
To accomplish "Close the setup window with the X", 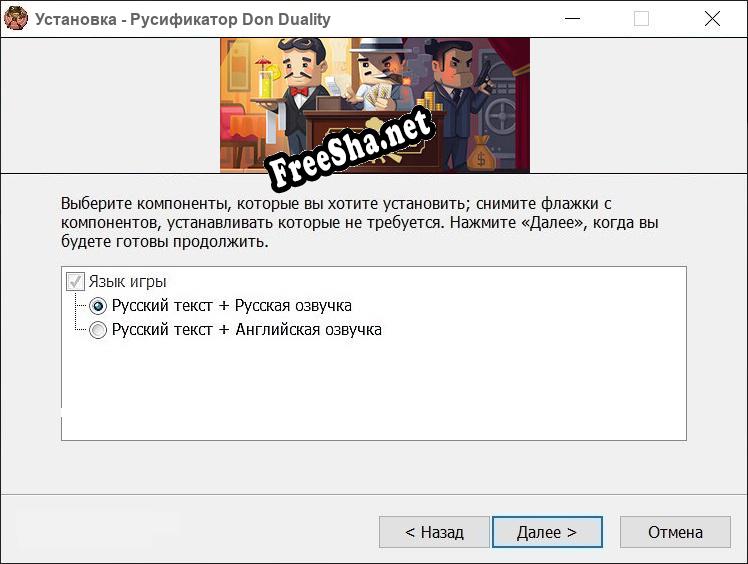I will [x=712, y=19].
